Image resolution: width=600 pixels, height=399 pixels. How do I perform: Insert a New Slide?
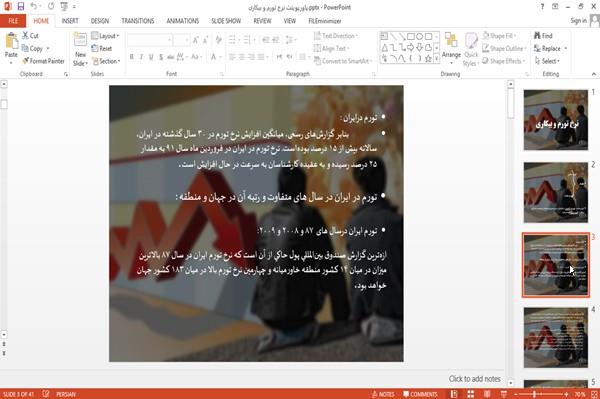coord(80,49)
